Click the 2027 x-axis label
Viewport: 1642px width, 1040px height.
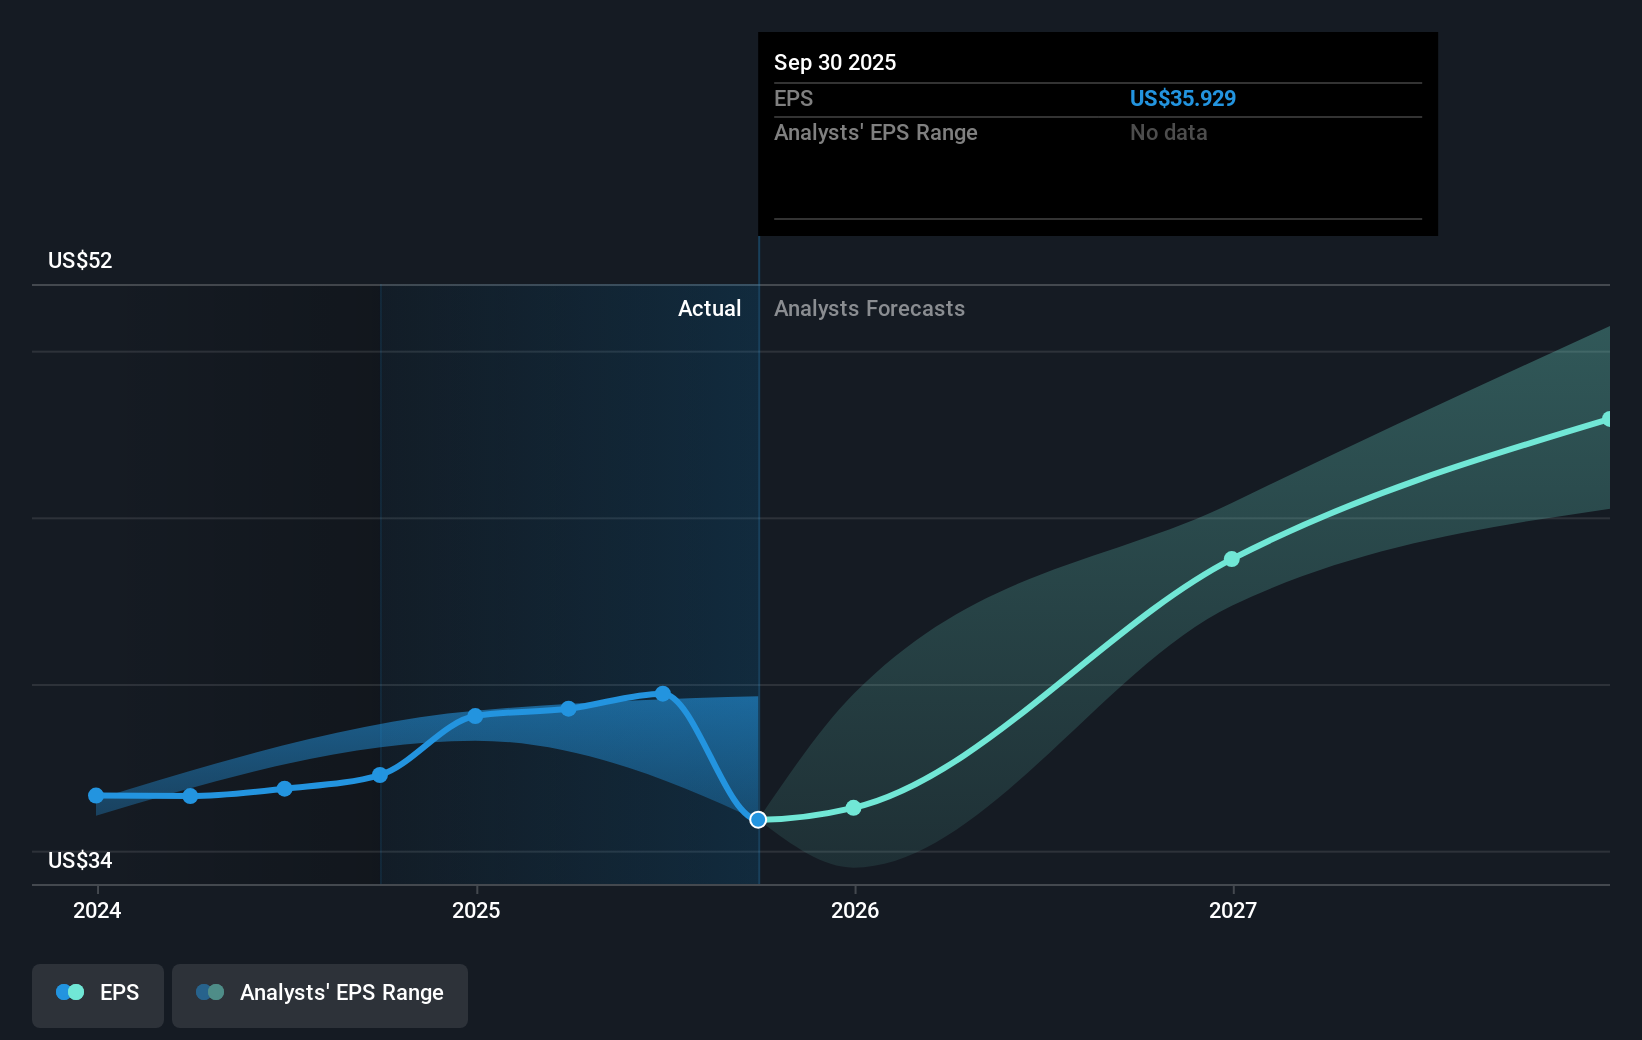(x=1232, y=911)
